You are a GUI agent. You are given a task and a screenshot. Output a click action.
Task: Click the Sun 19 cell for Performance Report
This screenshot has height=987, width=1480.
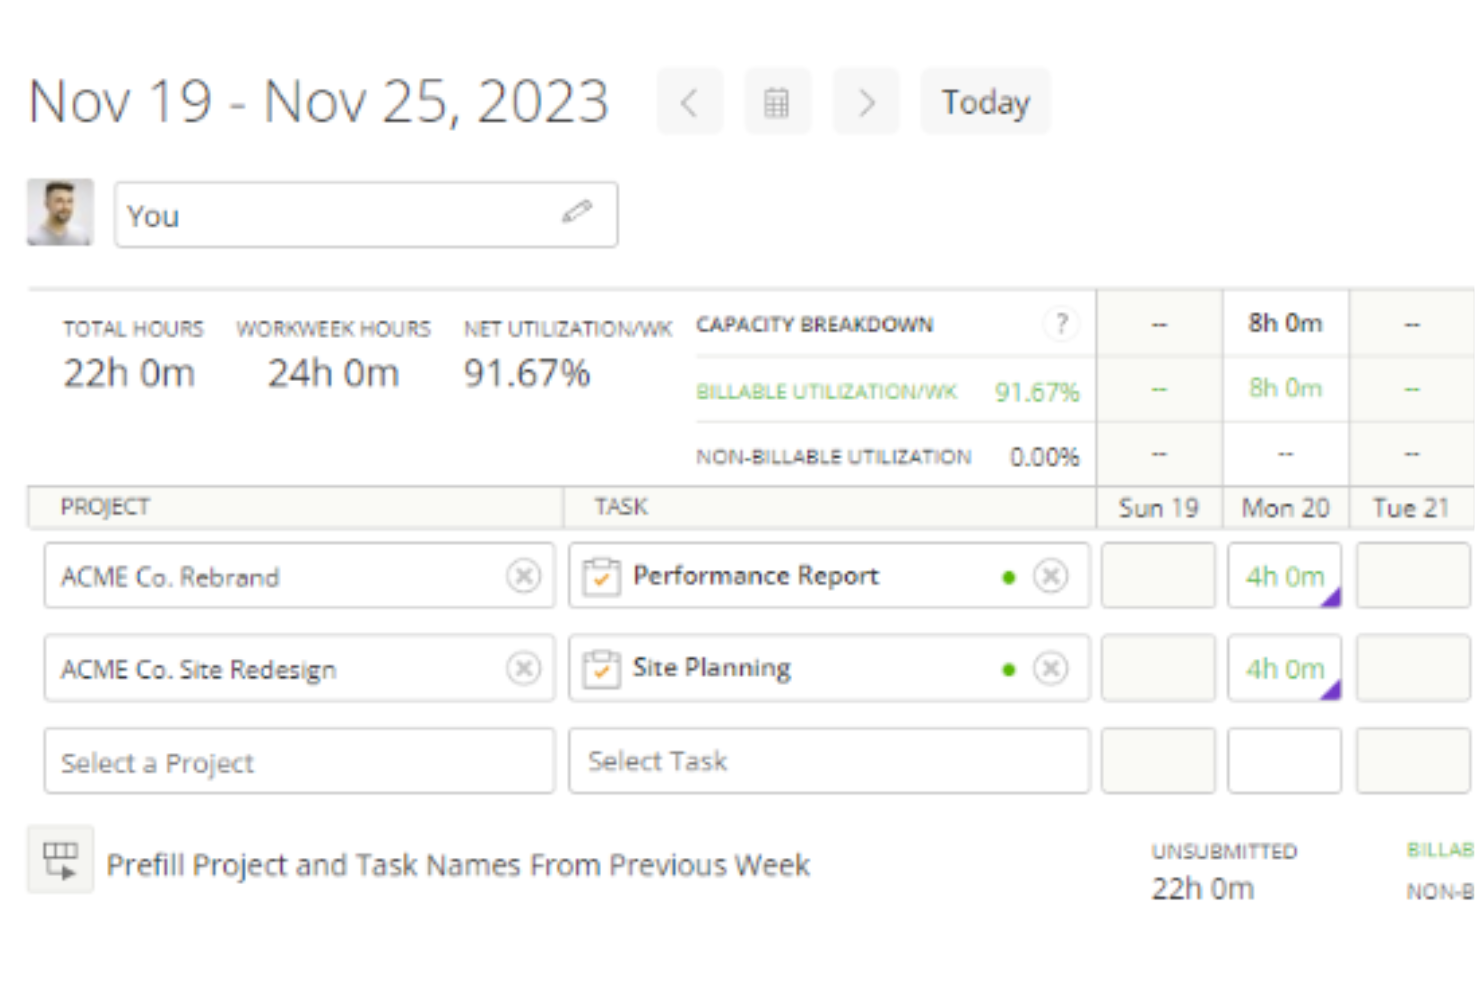1157,576
